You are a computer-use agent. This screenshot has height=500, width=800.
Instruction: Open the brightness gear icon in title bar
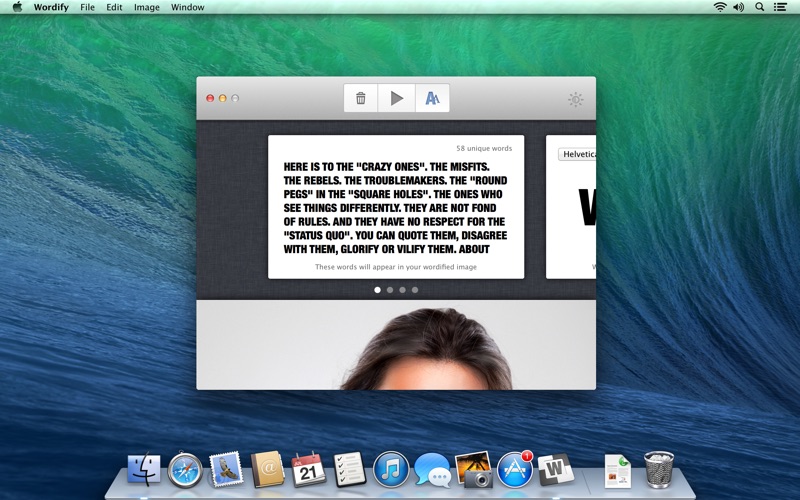(x=576, y=99)
